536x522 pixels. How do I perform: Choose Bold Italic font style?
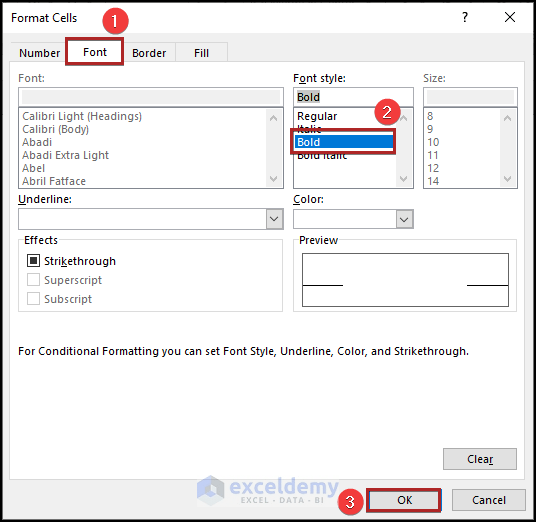pos(322,156)
